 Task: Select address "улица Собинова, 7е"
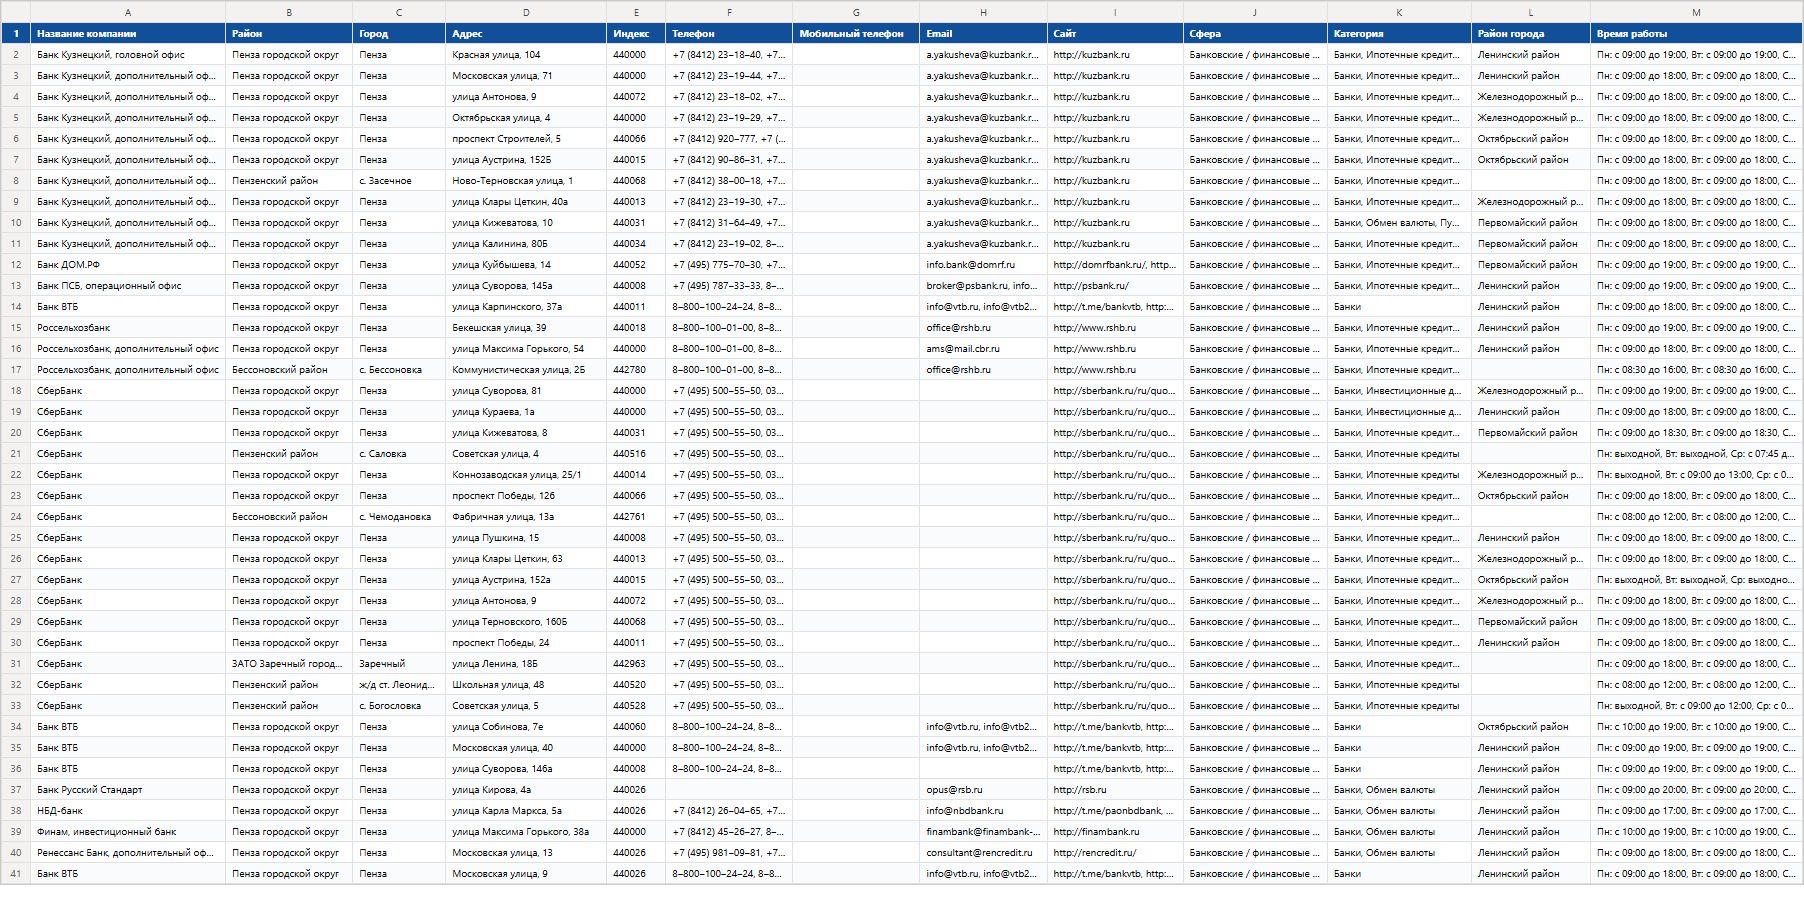pyautogui.click(x=526, y=727)
